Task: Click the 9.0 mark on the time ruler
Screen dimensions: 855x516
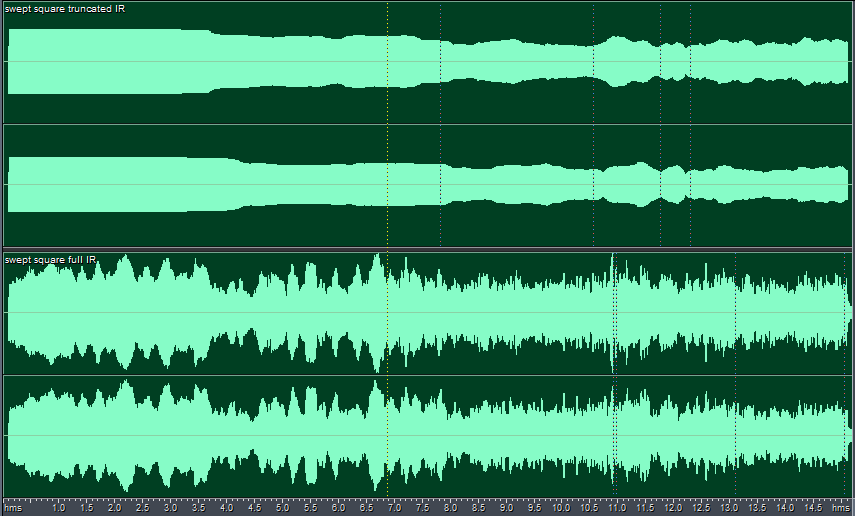Action: (506, 508)
